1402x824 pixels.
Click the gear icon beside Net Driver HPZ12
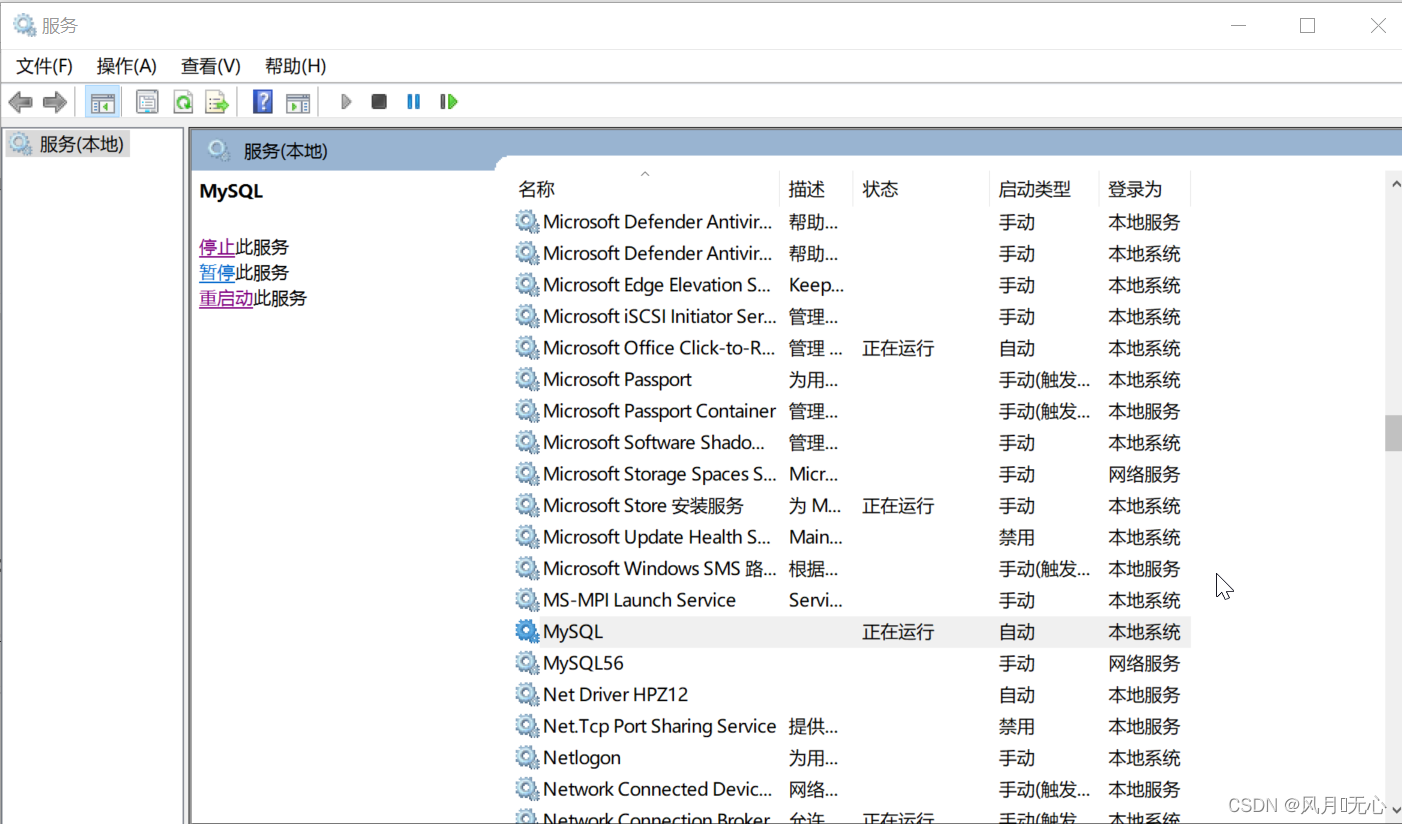tap(527, 694)
